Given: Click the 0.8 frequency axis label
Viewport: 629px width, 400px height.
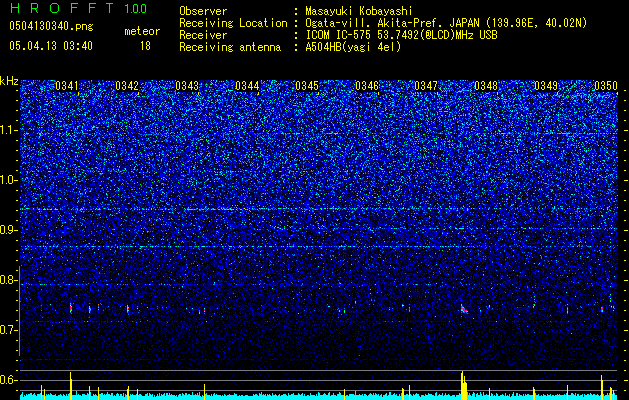Looking at the screenshot, I should (9, 280).
